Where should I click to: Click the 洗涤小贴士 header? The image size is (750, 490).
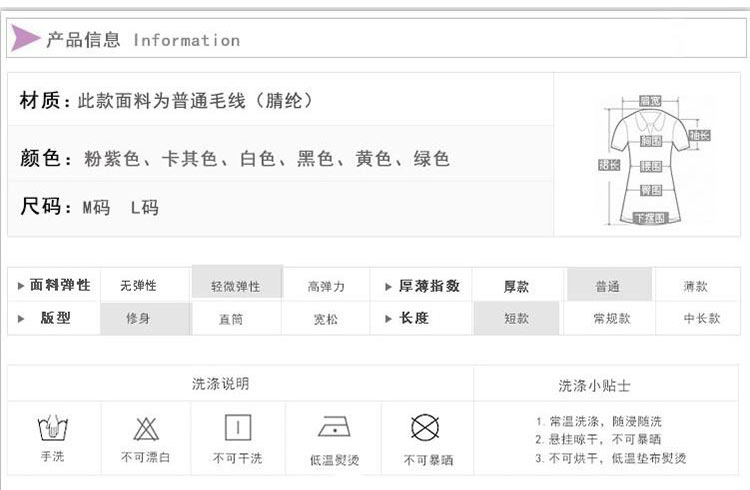[595, 385]
